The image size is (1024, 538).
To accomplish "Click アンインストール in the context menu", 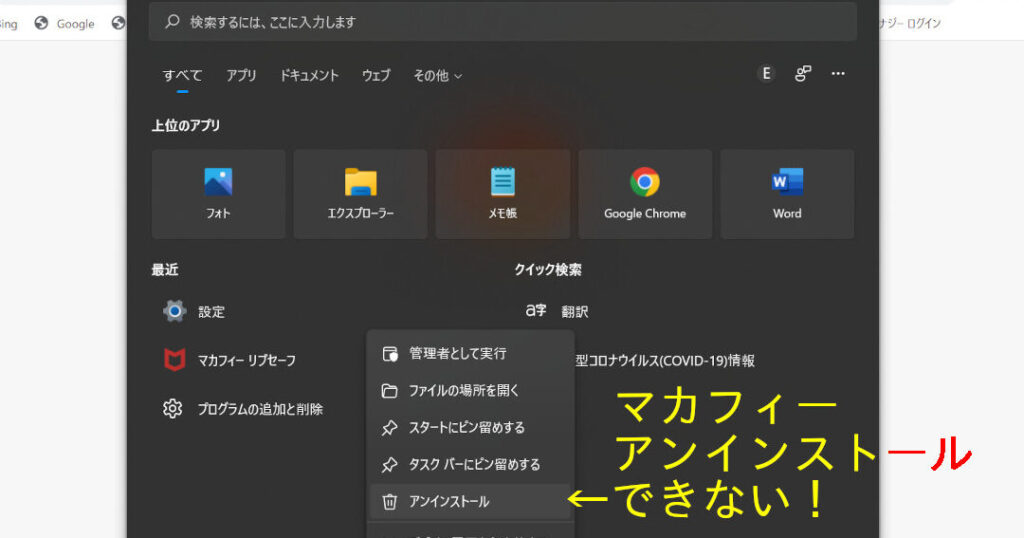I will tap(449, 501).
